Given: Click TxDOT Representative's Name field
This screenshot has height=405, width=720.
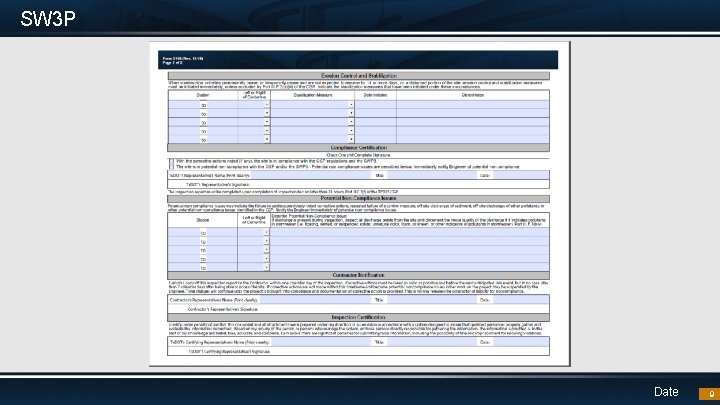Looking at the screenshot, I should click(x=311, y=175).
